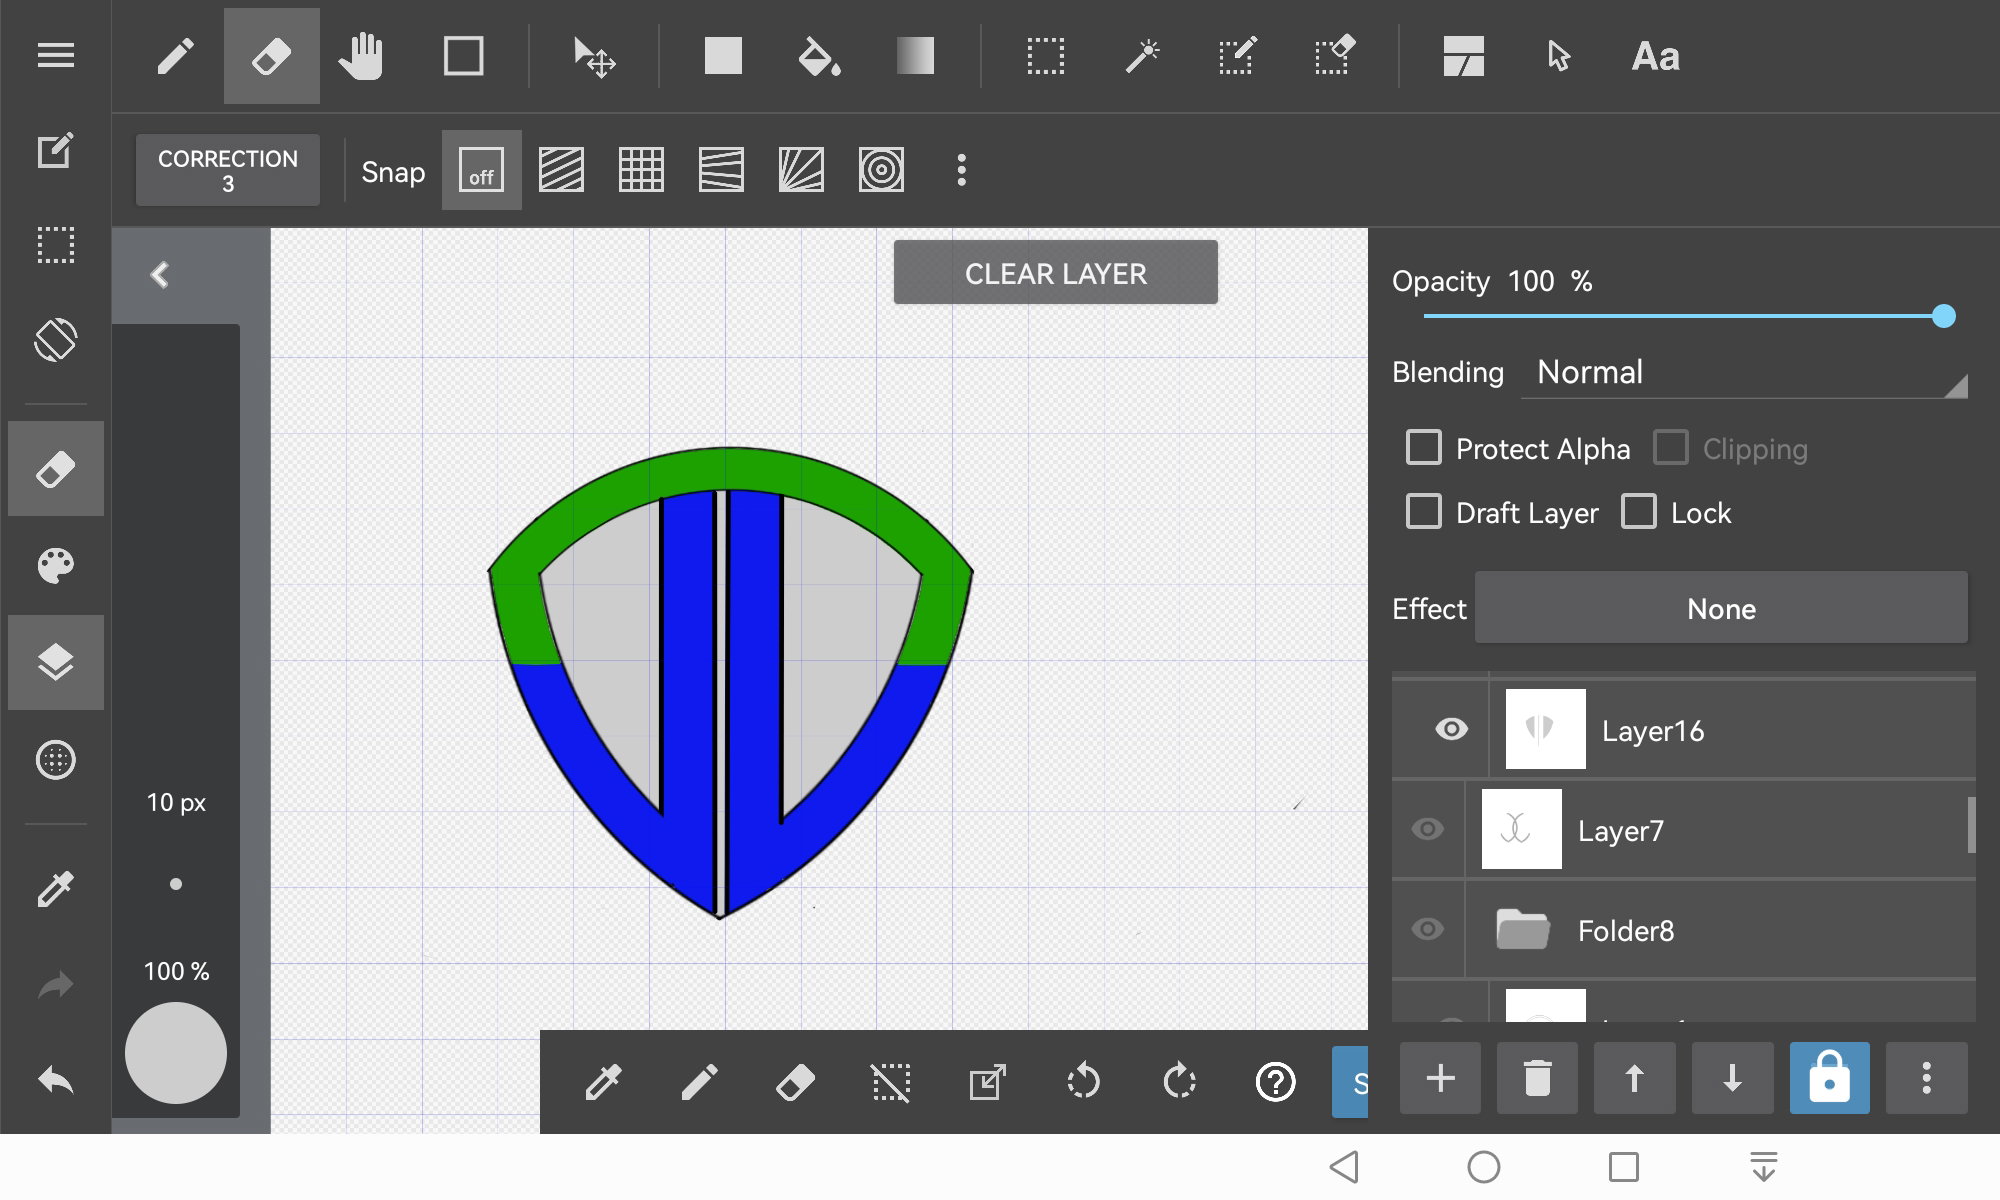The width and height of the screenshot is (2000, 1200).
Task: Open the color palette panel
Action: point(56,565)
